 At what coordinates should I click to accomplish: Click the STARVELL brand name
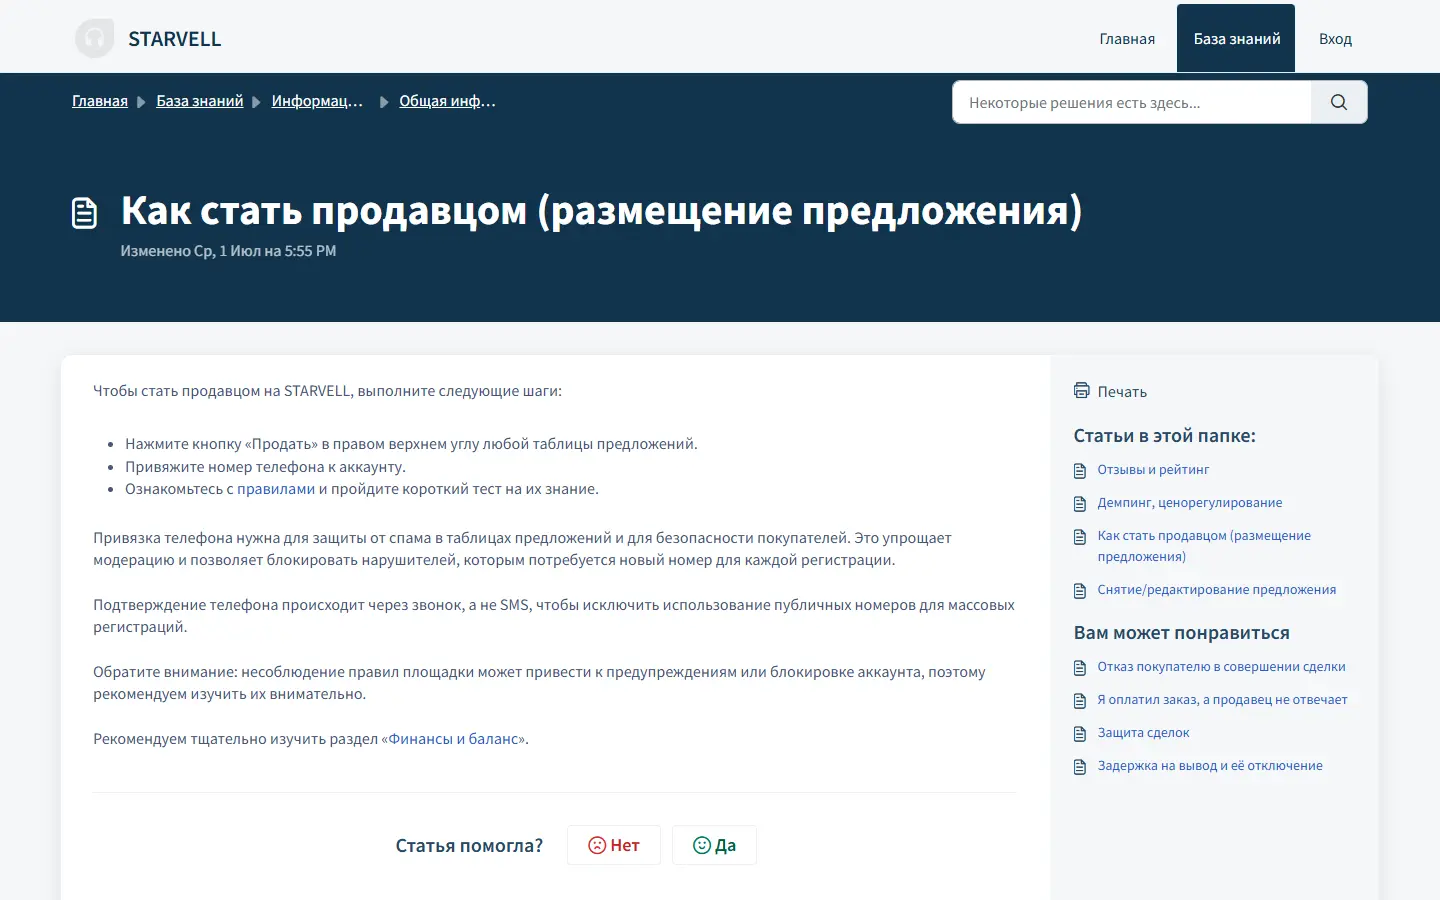click(175, 39)
